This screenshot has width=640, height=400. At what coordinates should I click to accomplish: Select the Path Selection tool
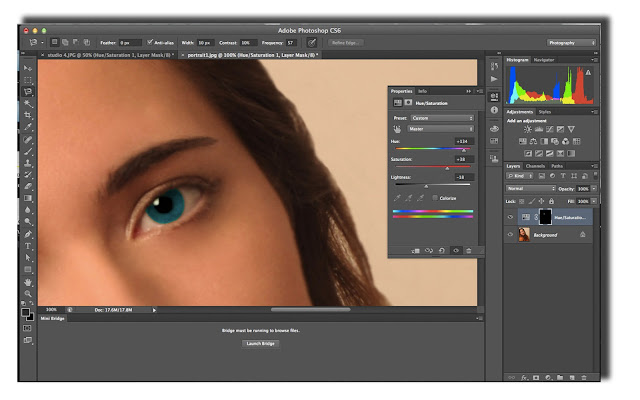tap(27, 258)
